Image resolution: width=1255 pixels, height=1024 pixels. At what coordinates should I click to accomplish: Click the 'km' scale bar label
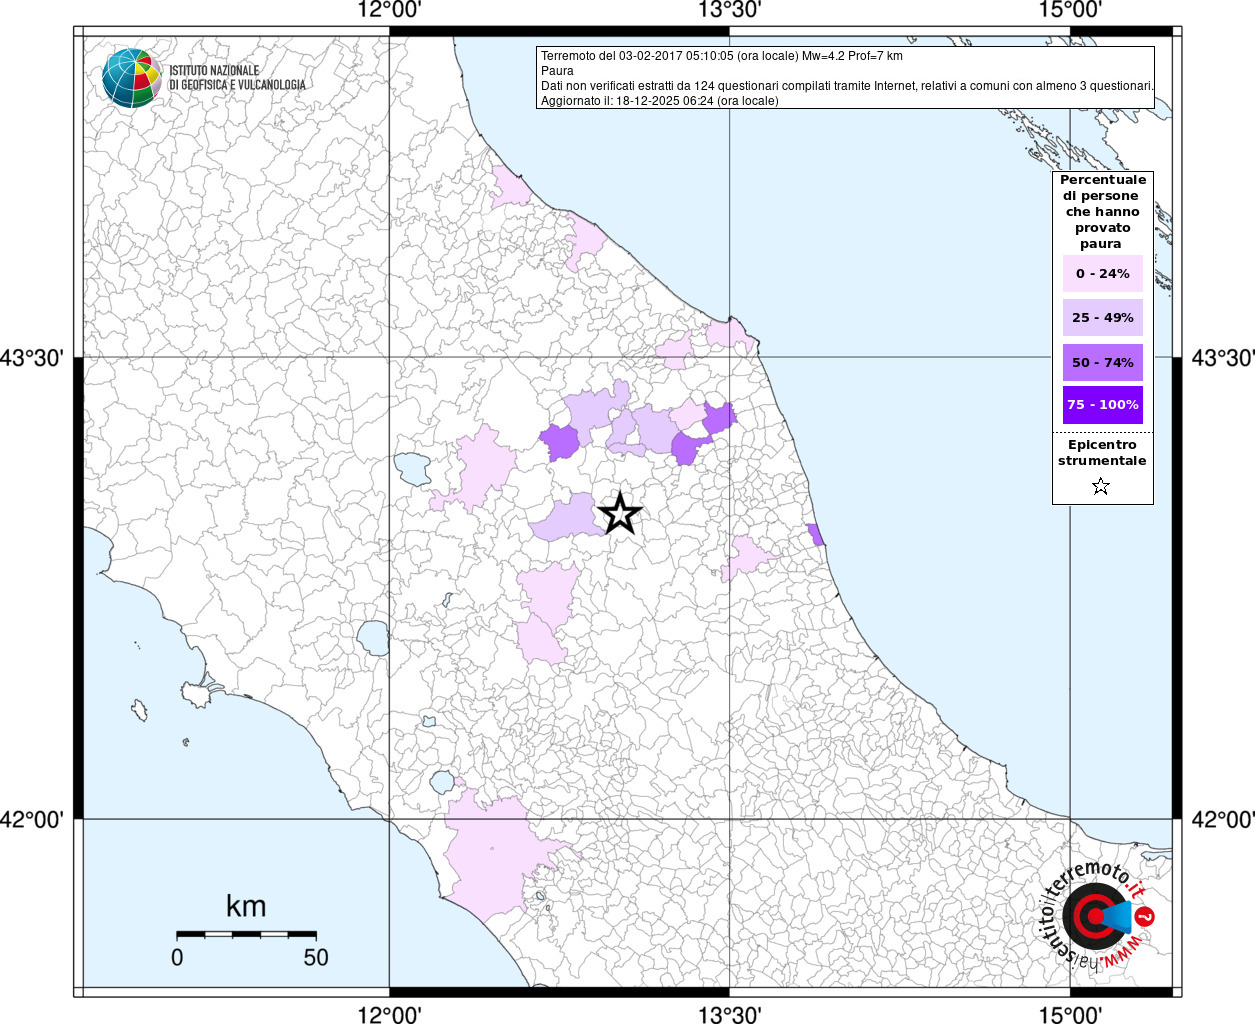tap(246, 906)
